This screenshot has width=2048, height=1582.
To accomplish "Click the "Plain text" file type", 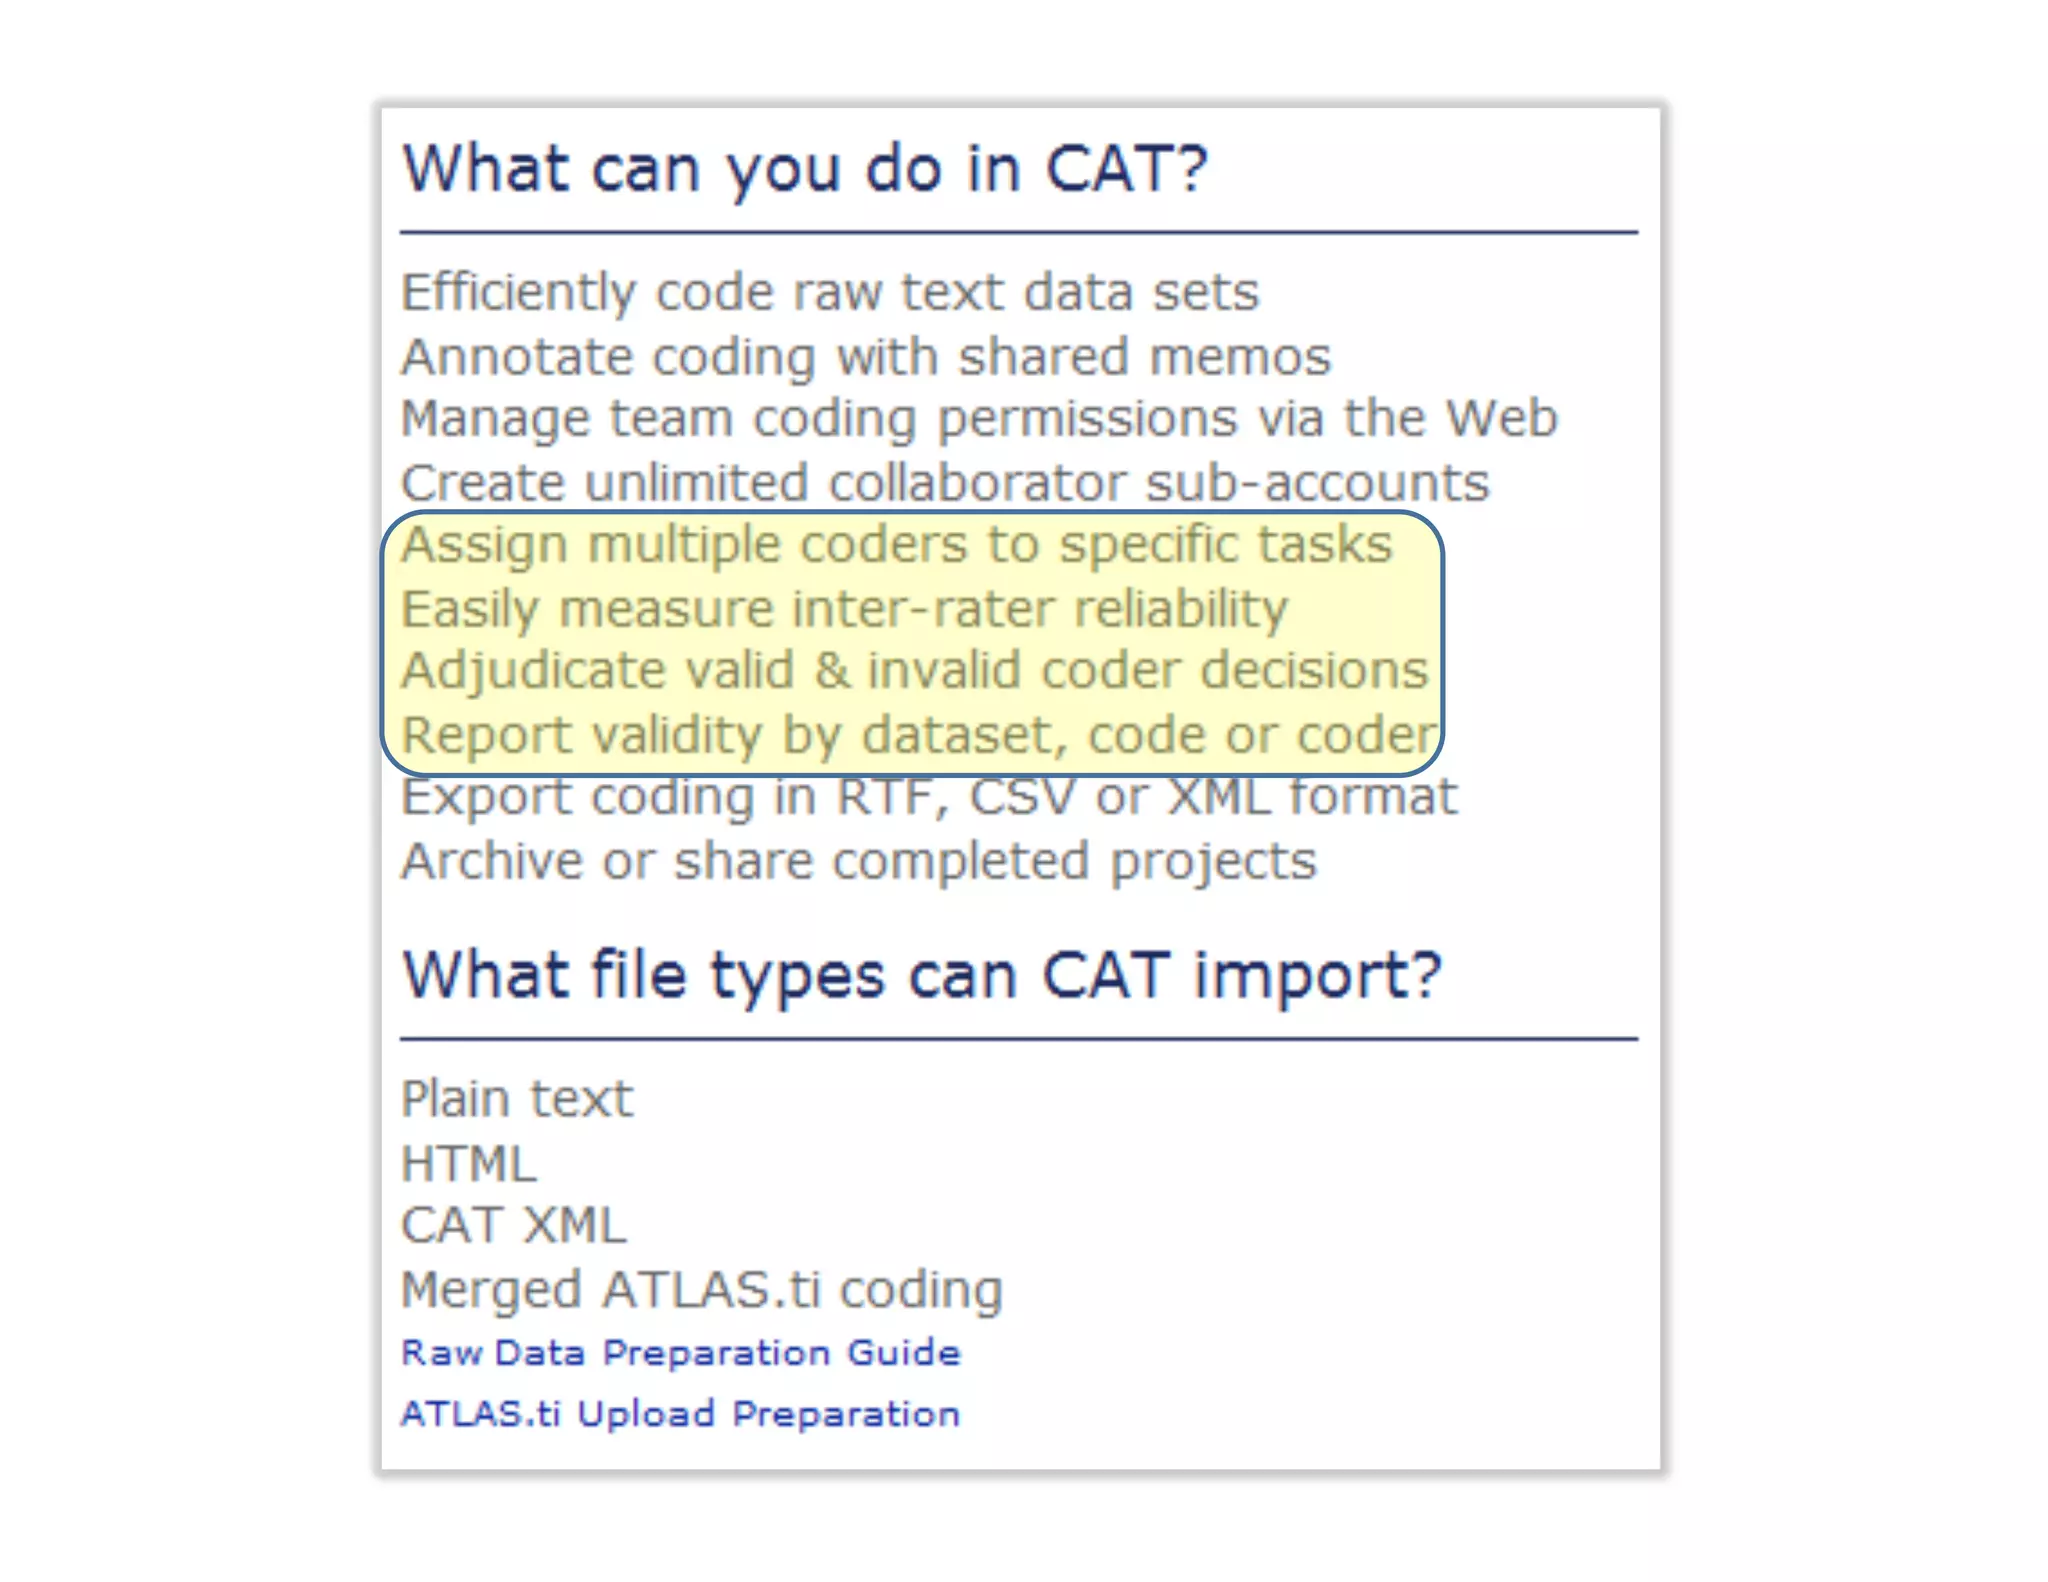I will 517,1099.
